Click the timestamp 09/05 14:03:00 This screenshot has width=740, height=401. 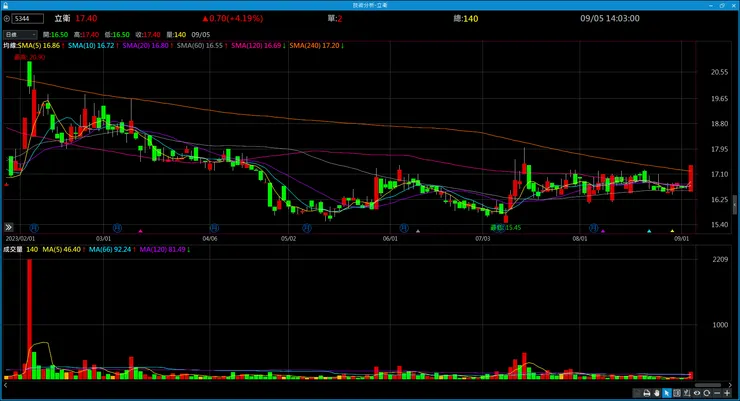(x=610, y=18)
